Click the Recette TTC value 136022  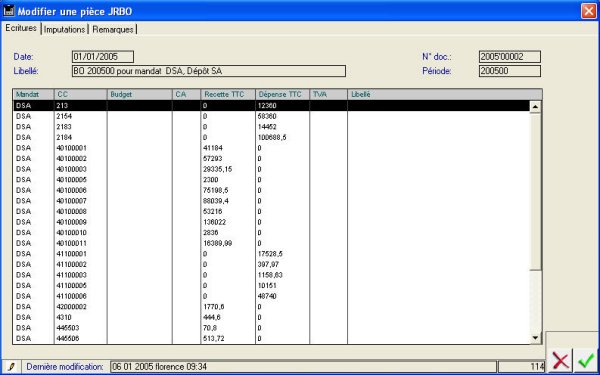click(x=215, y=222)
